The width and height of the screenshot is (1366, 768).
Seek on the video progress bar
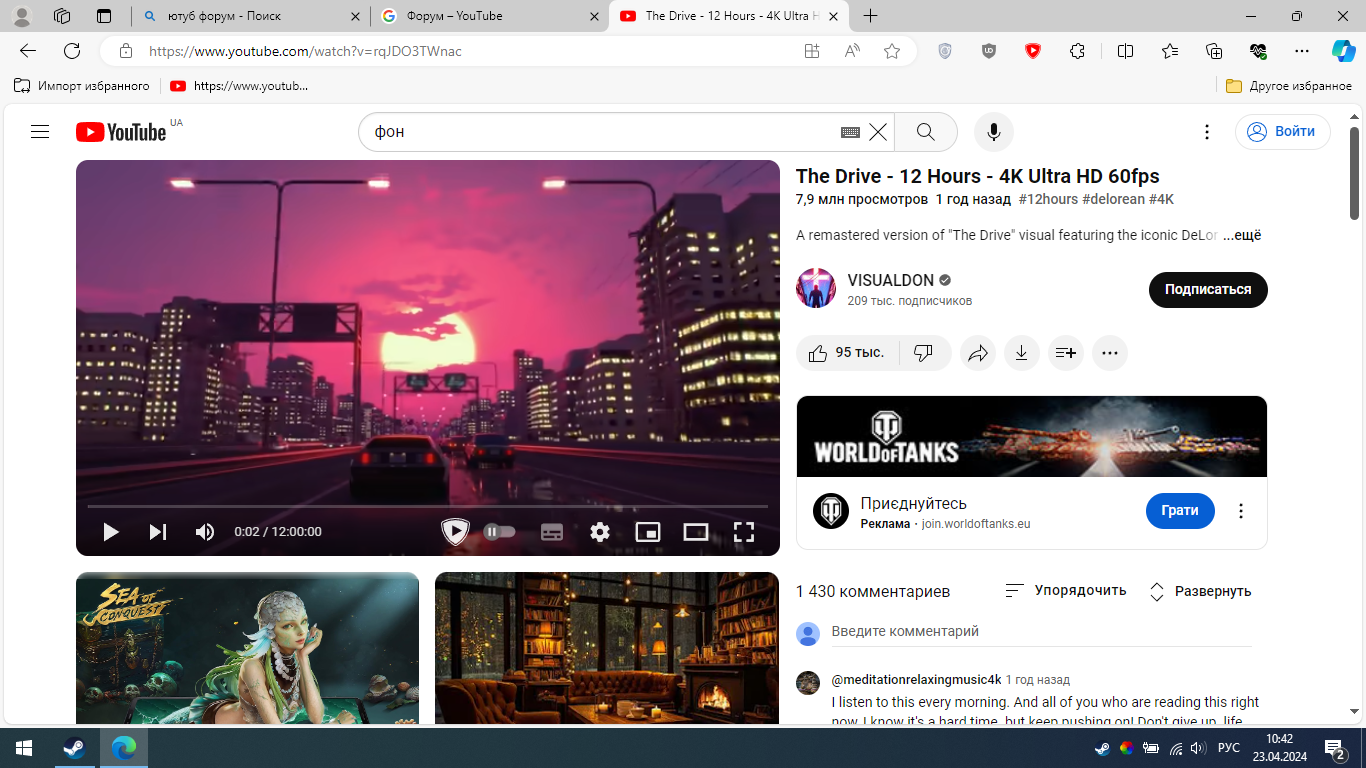428,506
